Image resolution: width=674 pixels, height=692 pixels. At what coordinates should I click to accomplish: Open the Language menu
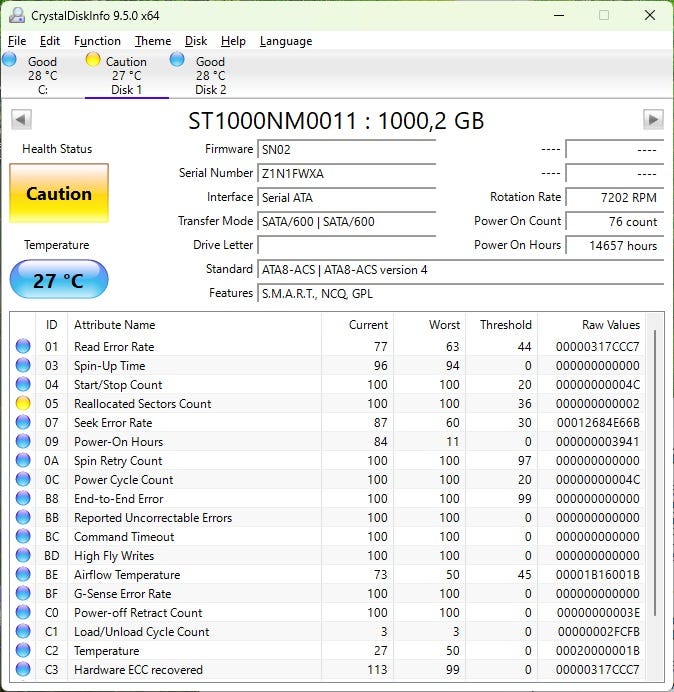[x=286, y=41]
